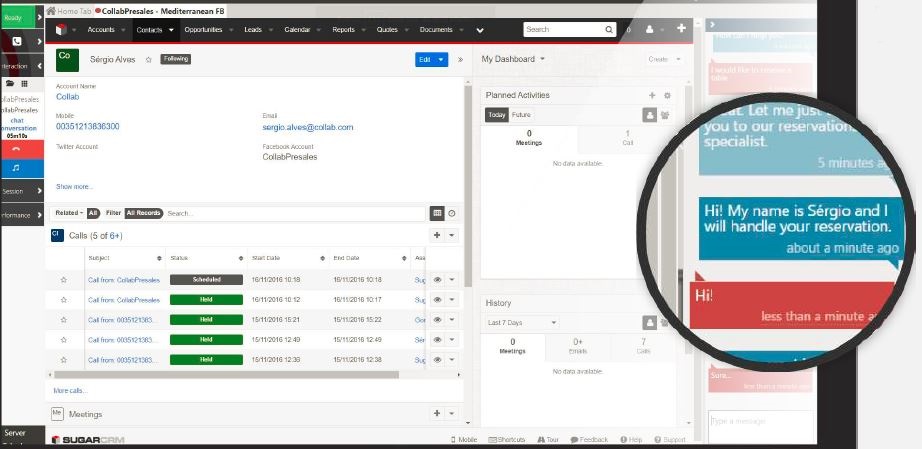
Task: Open Feedback in the footer
Action: pyautogui.click(x=590, y=440)
